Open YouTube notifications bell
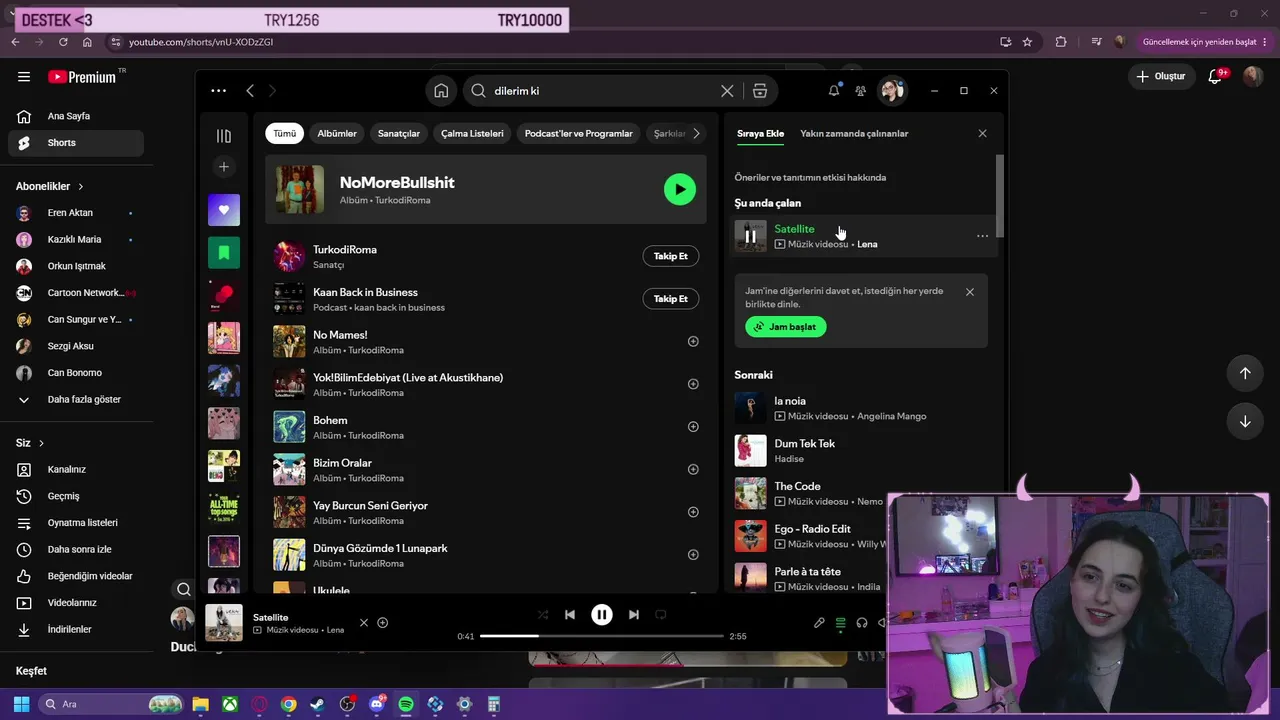This screenshot has width=1280, height=720. pos(1216,76)
